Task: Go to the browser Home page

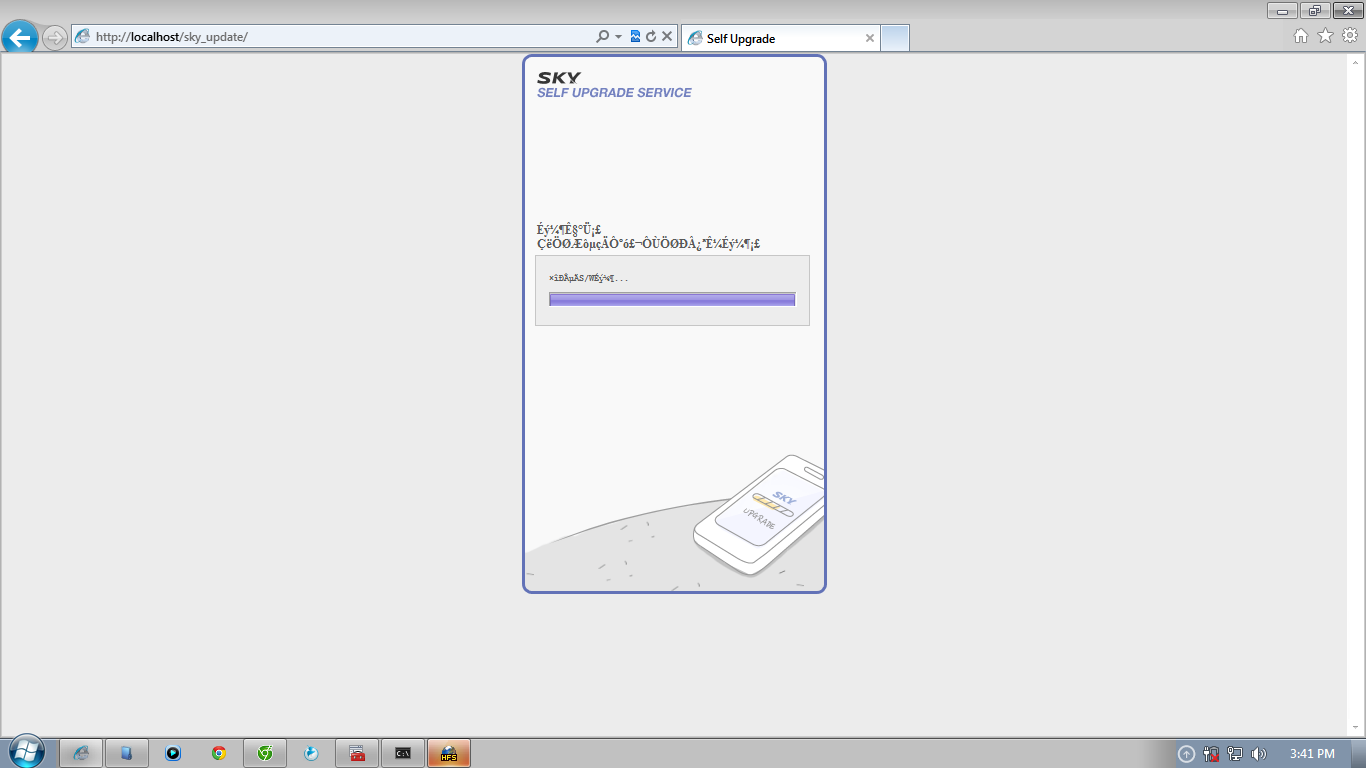Action: [1300, 36]
